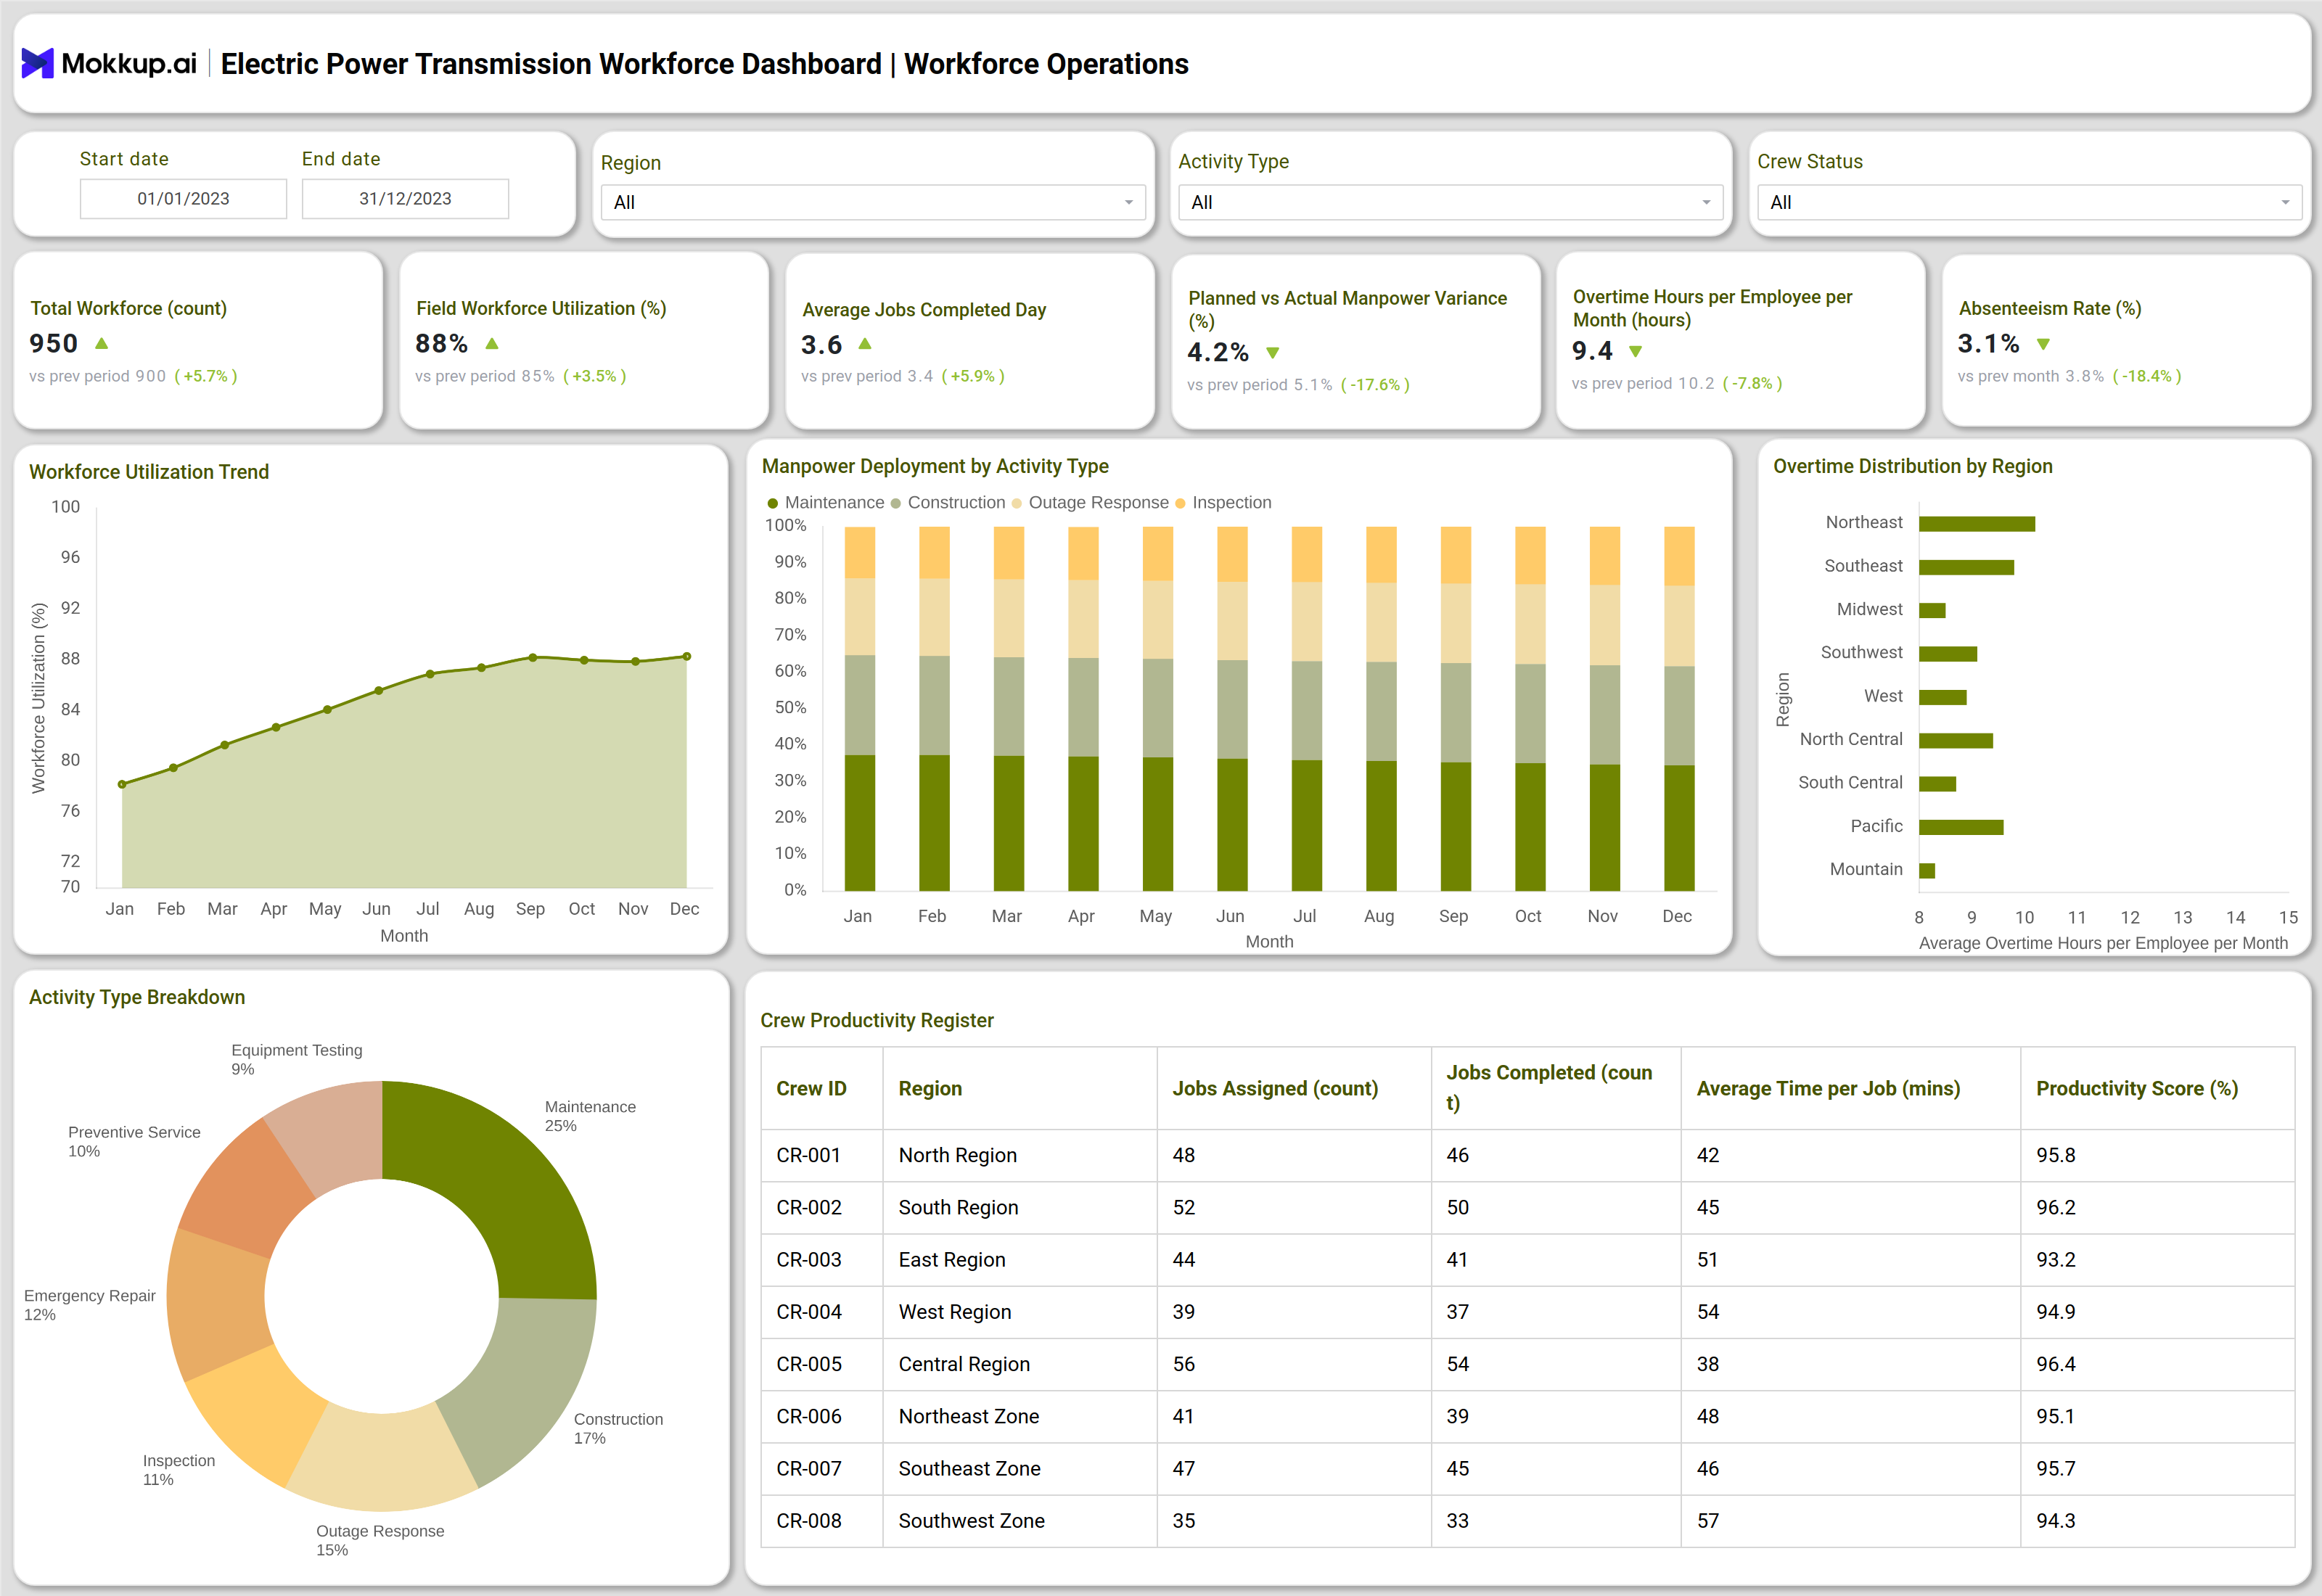Click the Total Workforce value 950
2322x1596 pixels.
(54, 343)
